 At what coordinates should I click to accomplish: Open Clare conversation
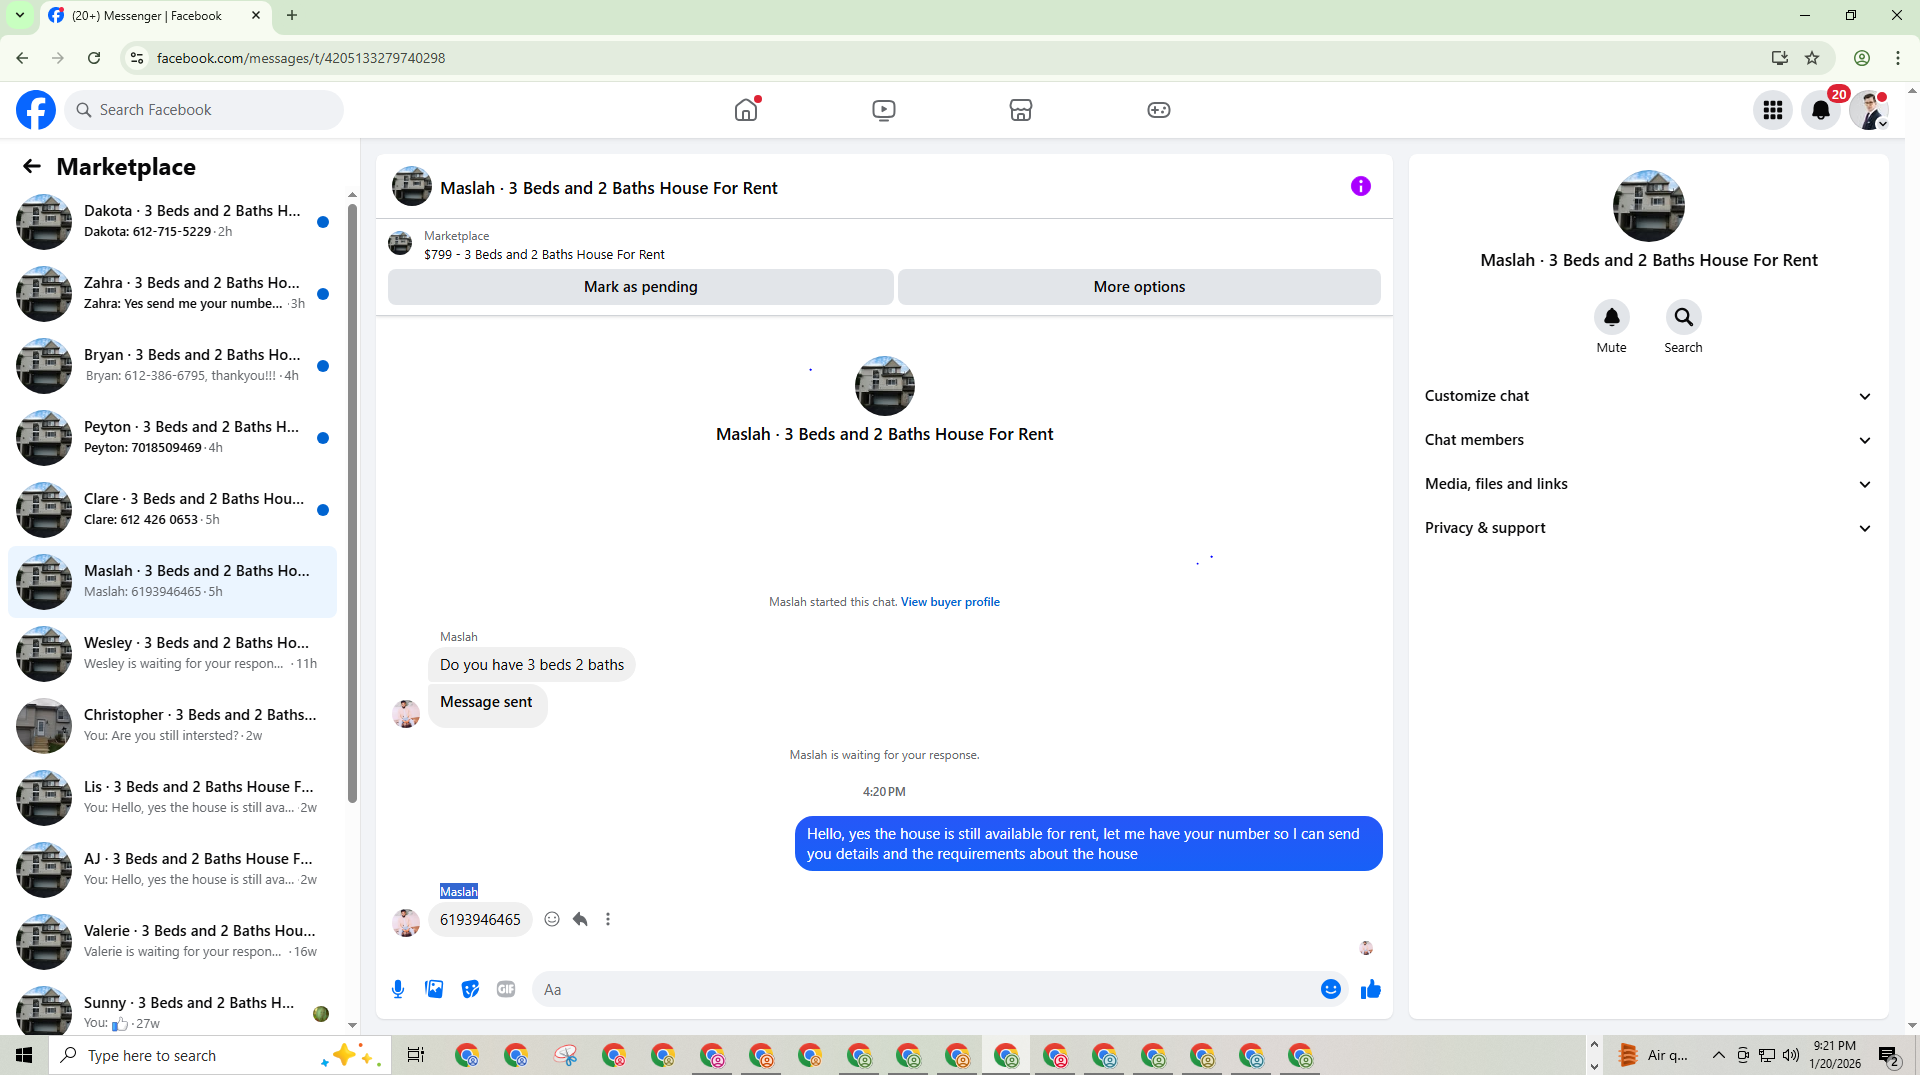(x=172, y=510)
